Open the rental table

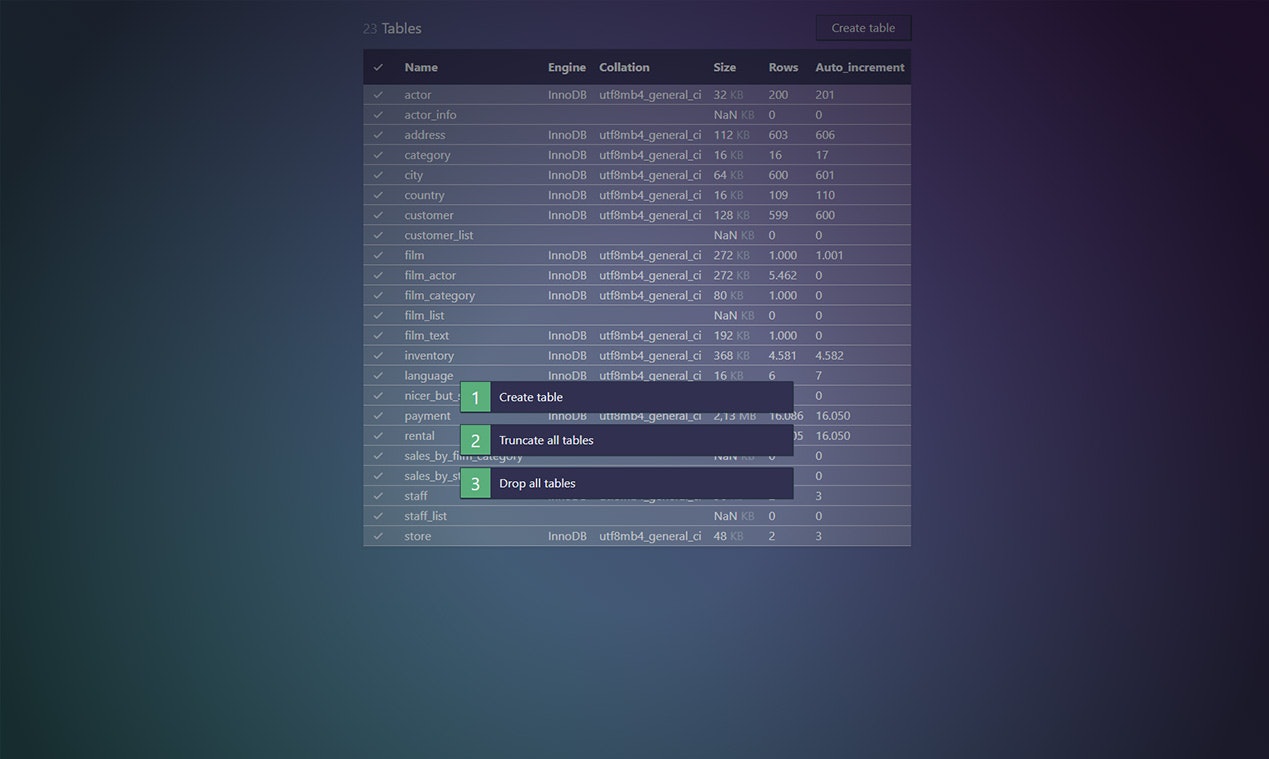[x=419, y=435]
